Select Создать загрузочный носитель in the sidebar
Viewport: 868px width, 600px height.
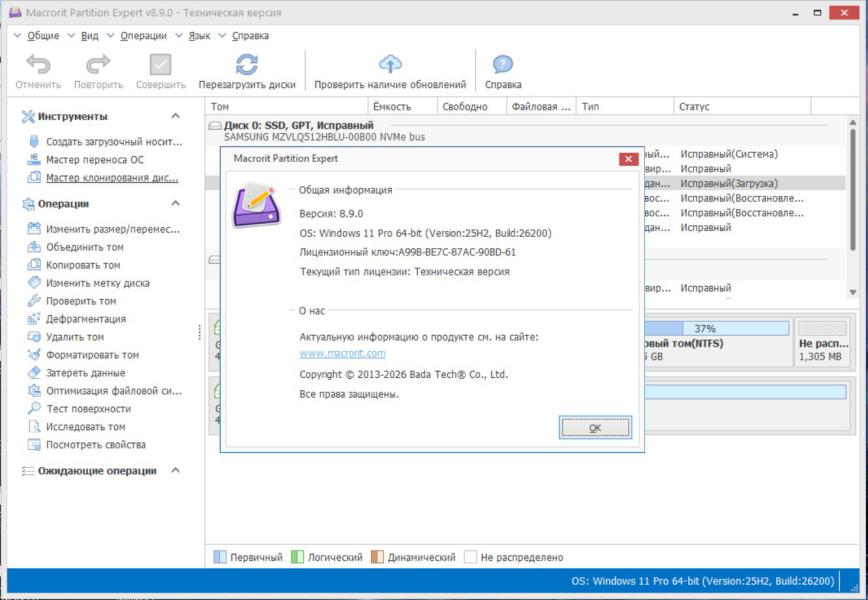(x=111, y=142)
